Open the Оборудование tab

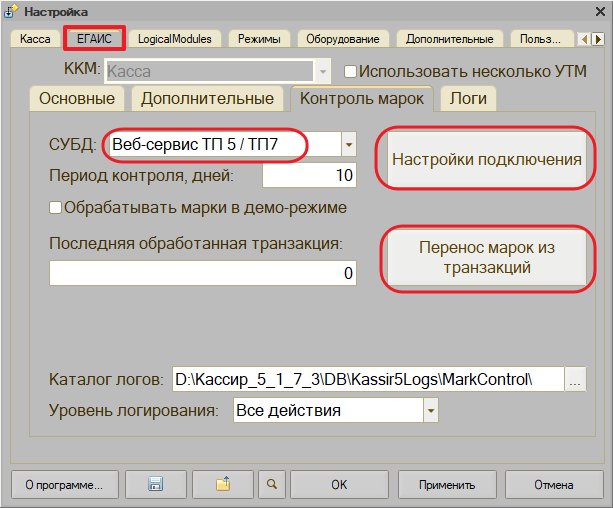coord(343,39)
